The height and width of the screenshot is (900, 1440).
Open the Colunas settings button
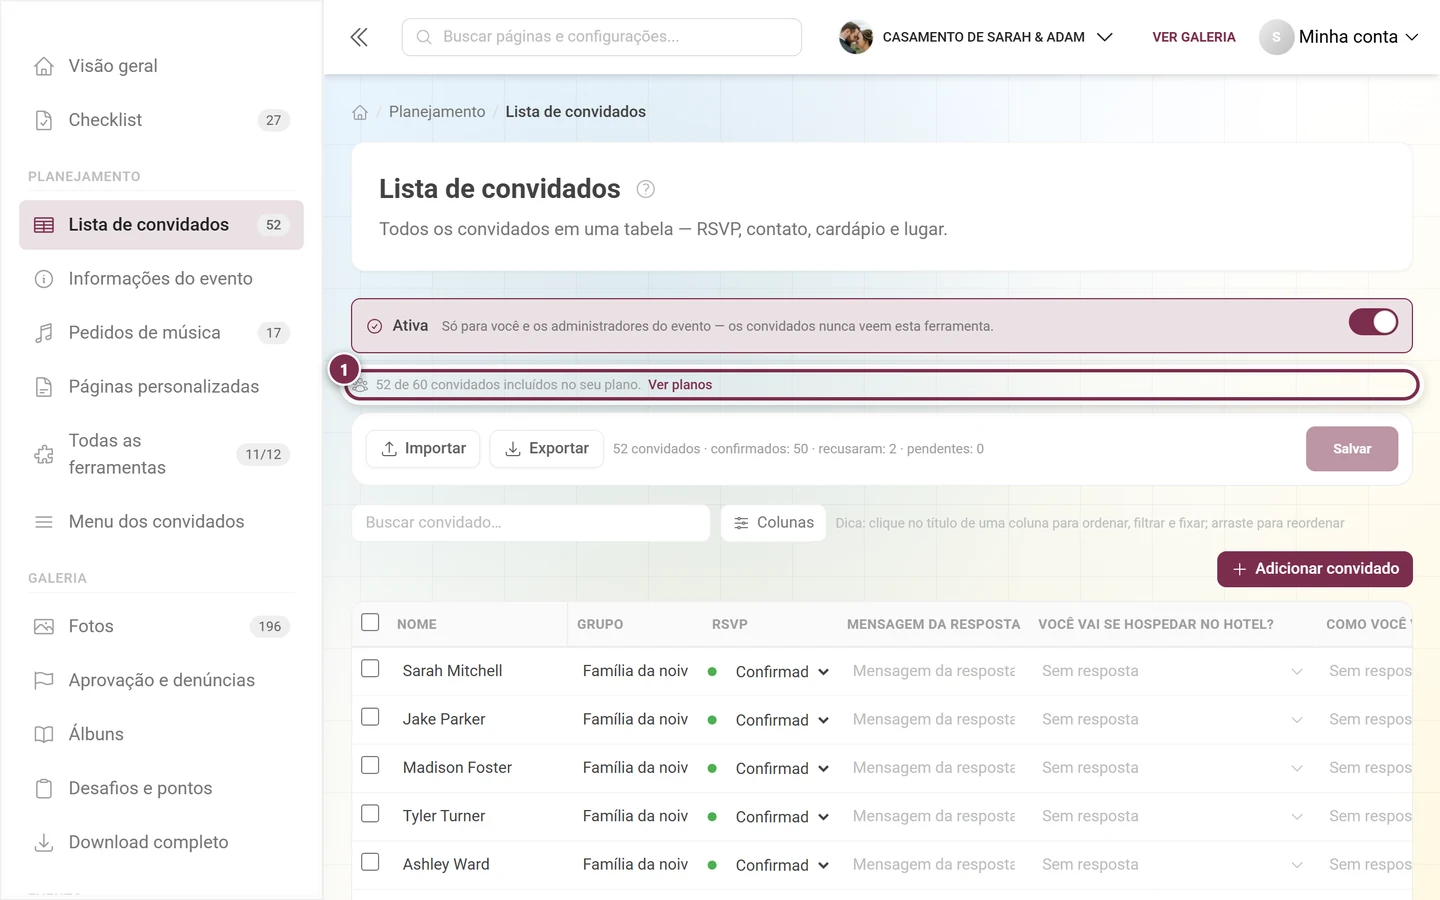773,523
